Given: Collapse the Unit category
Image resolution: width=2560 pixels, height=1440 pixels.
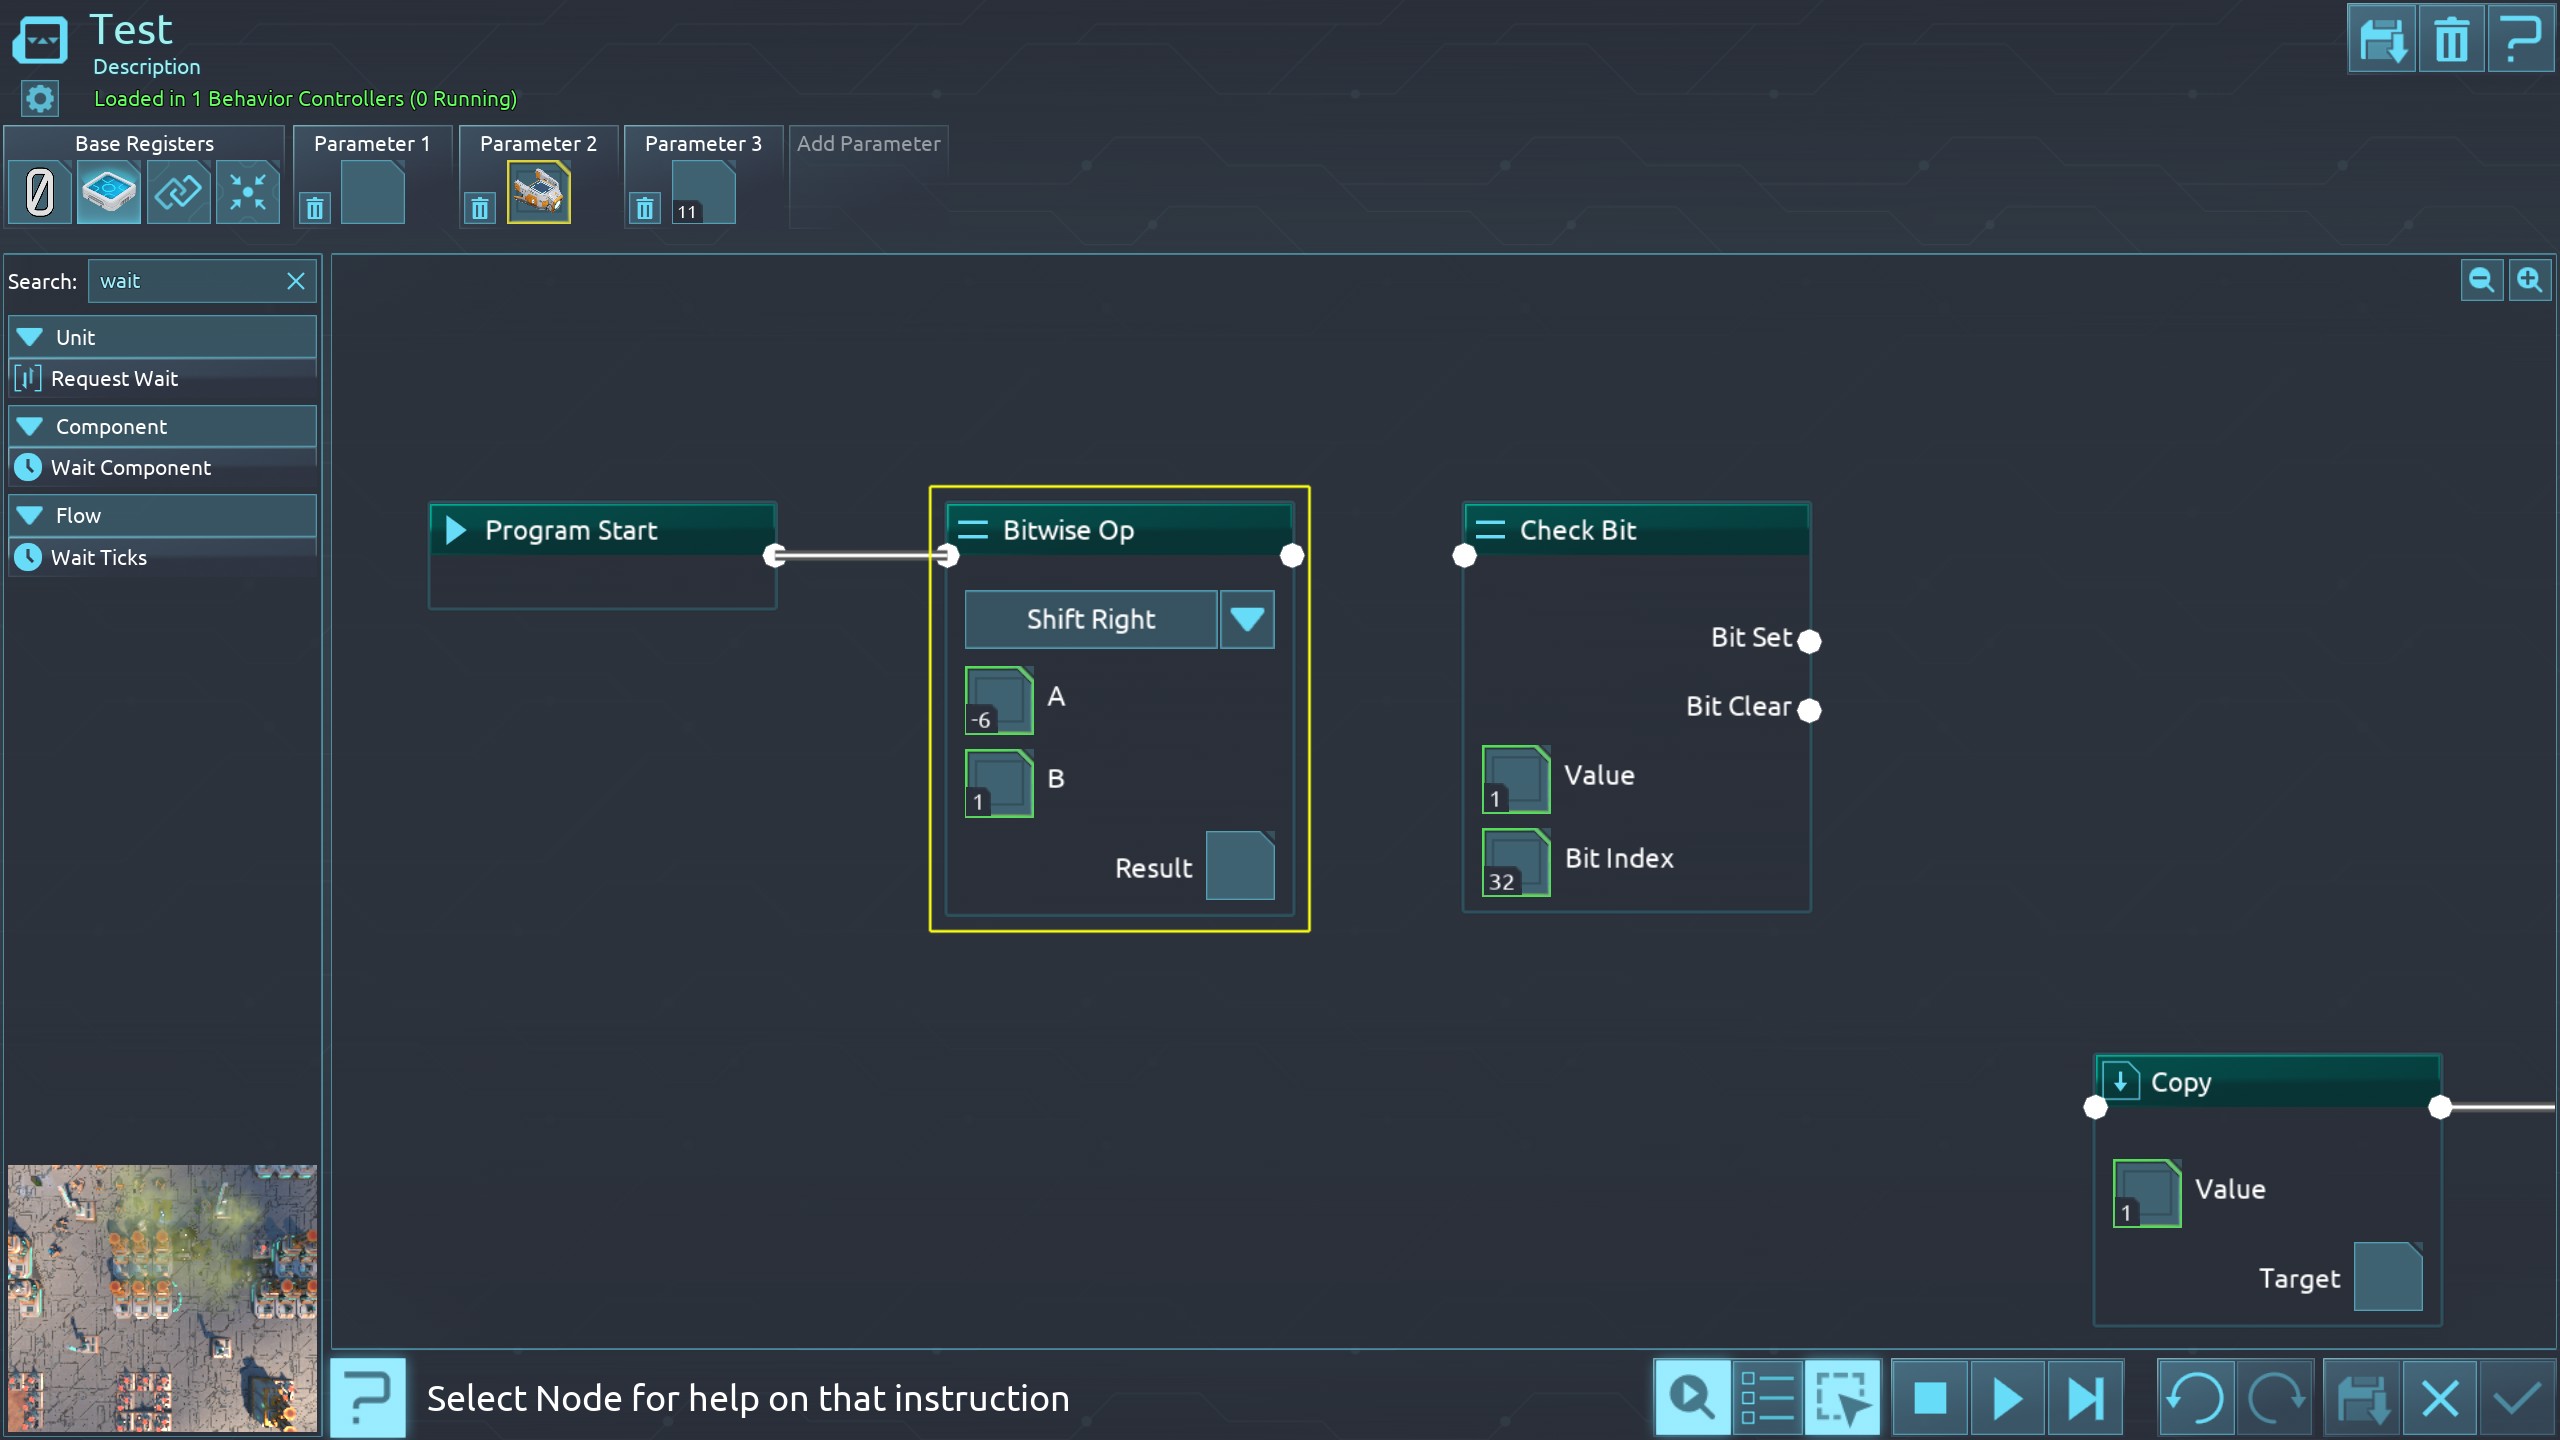Looking at the screenshot, I should pyautogui.click(x=30, y=337).
